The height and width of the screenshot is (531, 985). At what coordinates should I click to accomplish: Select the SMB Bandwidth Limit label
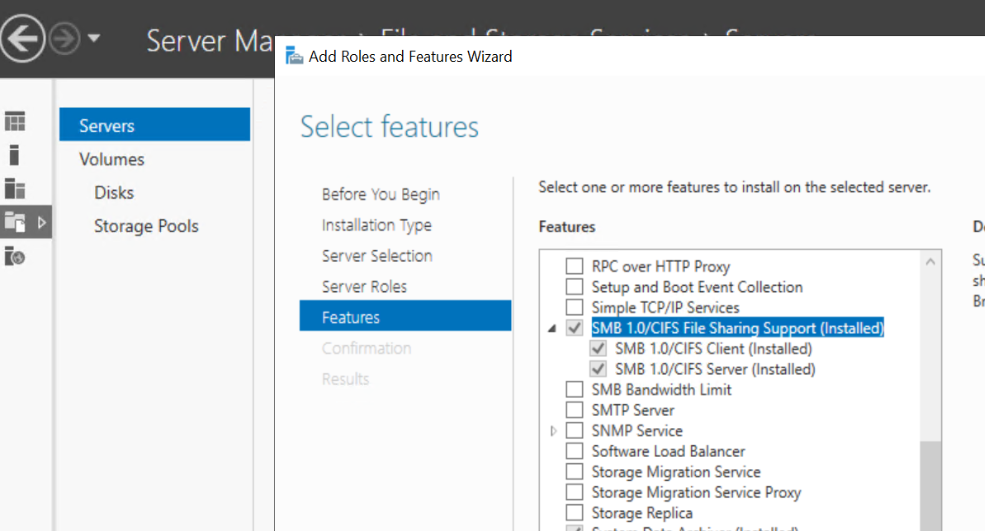click(x=661, y=390)
